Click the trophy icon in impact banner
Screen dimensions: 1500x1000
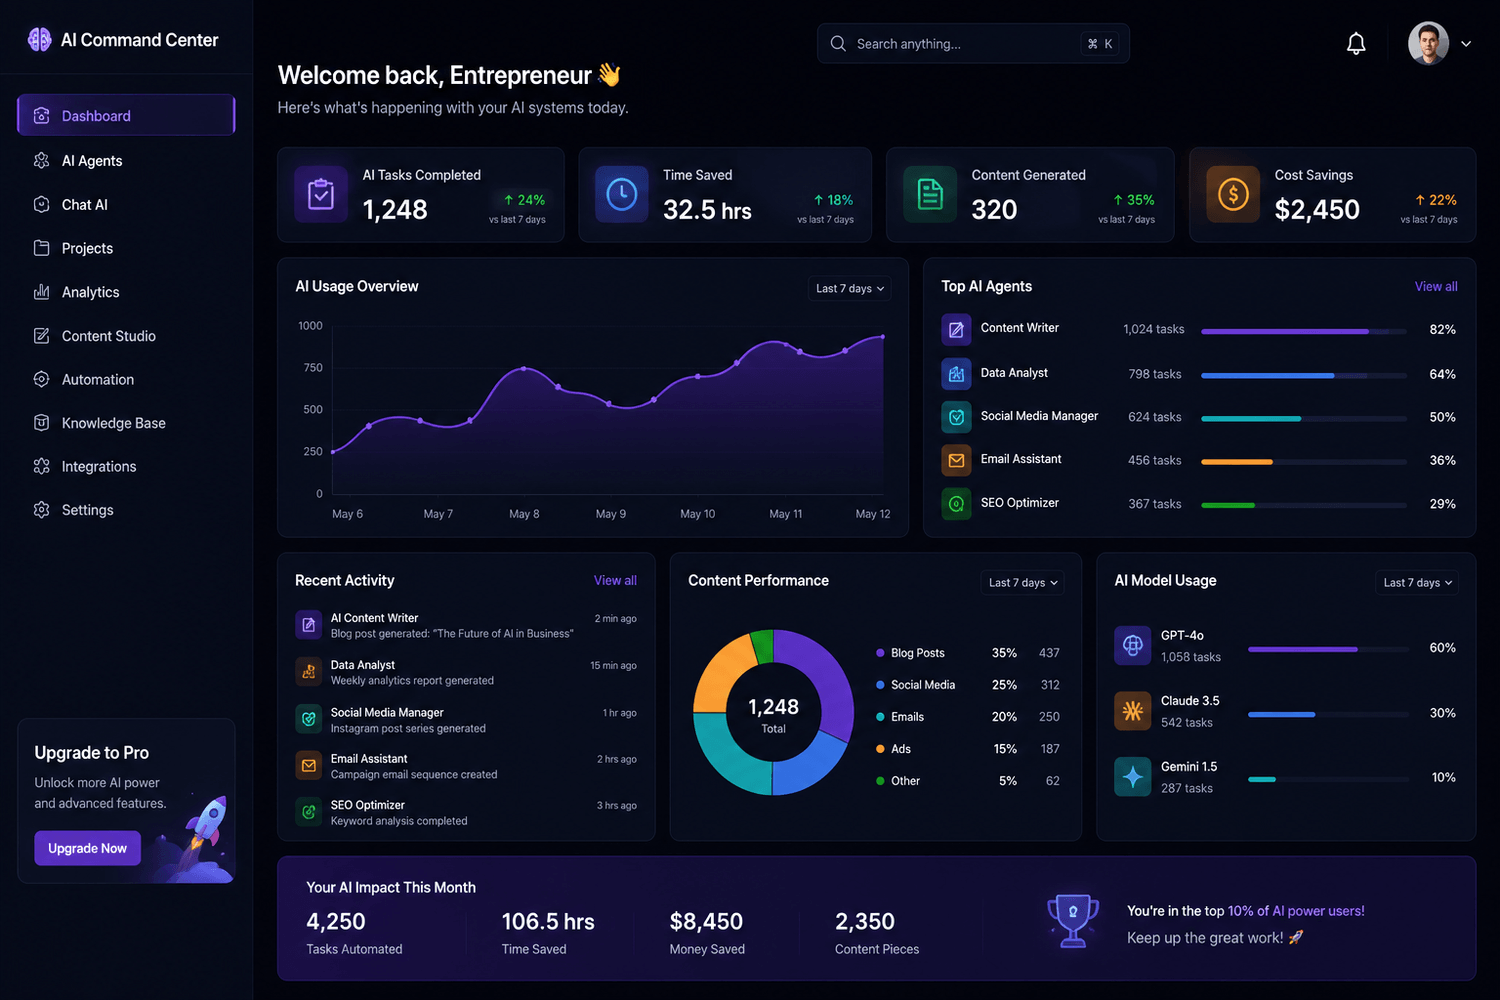pyautogui.click(x=1073, y=920)
